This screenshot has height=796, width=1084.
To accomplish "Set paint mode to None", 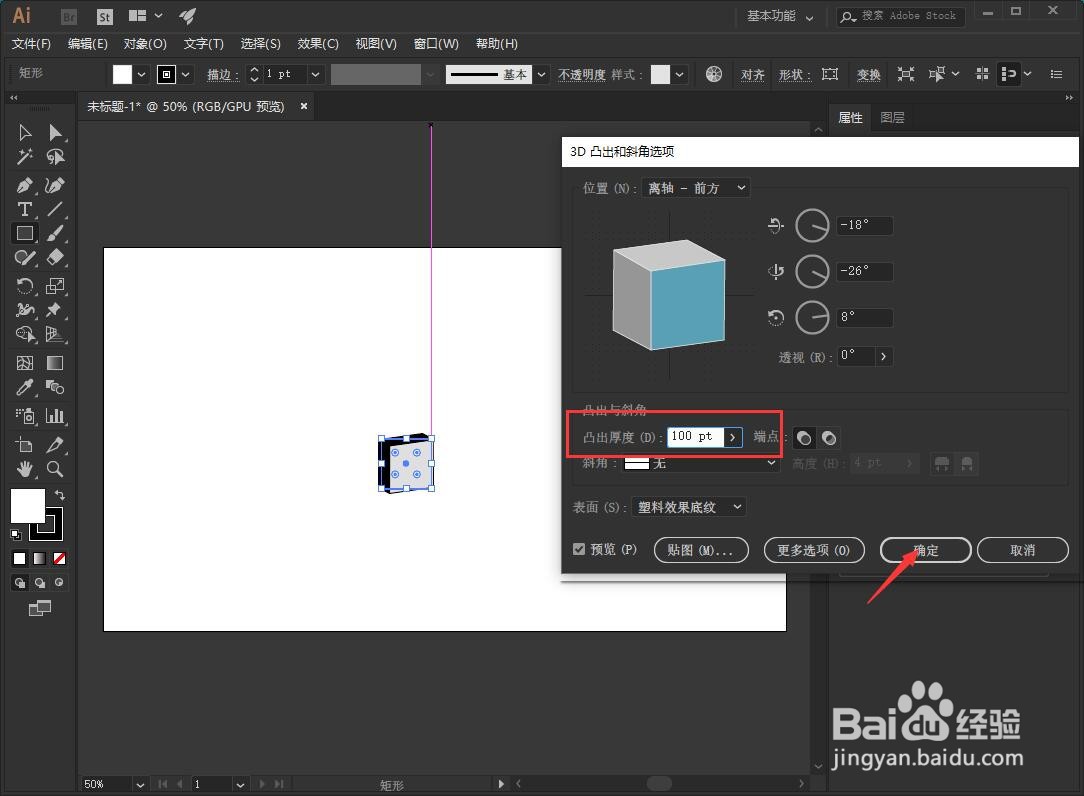I will click(x=59, y=558).
